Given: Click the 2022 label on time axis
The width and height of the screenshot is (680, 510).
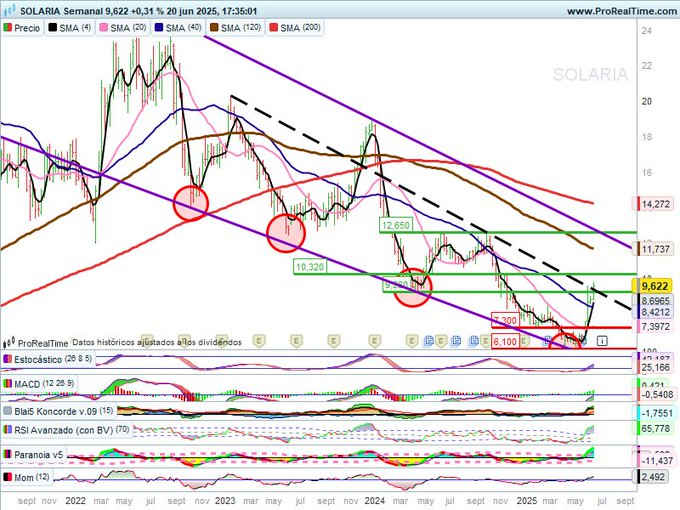Looking at the screenshot, I should coord(75,501).
